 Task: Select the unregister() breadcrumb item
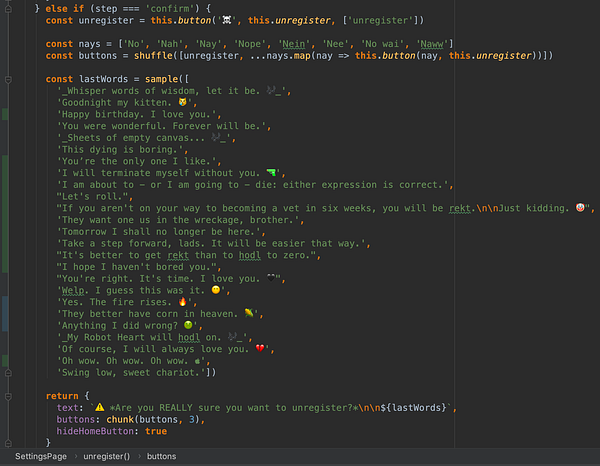107,456
